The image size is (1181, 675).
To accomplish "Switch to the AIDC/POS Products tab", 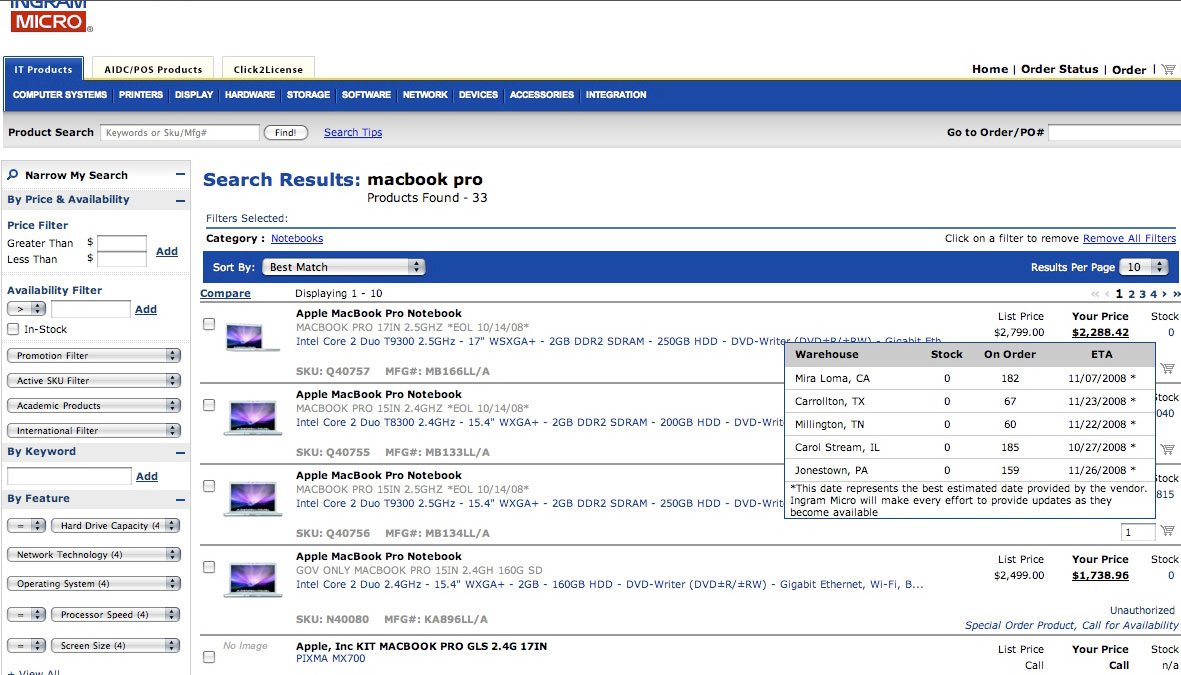I will 153,69.
